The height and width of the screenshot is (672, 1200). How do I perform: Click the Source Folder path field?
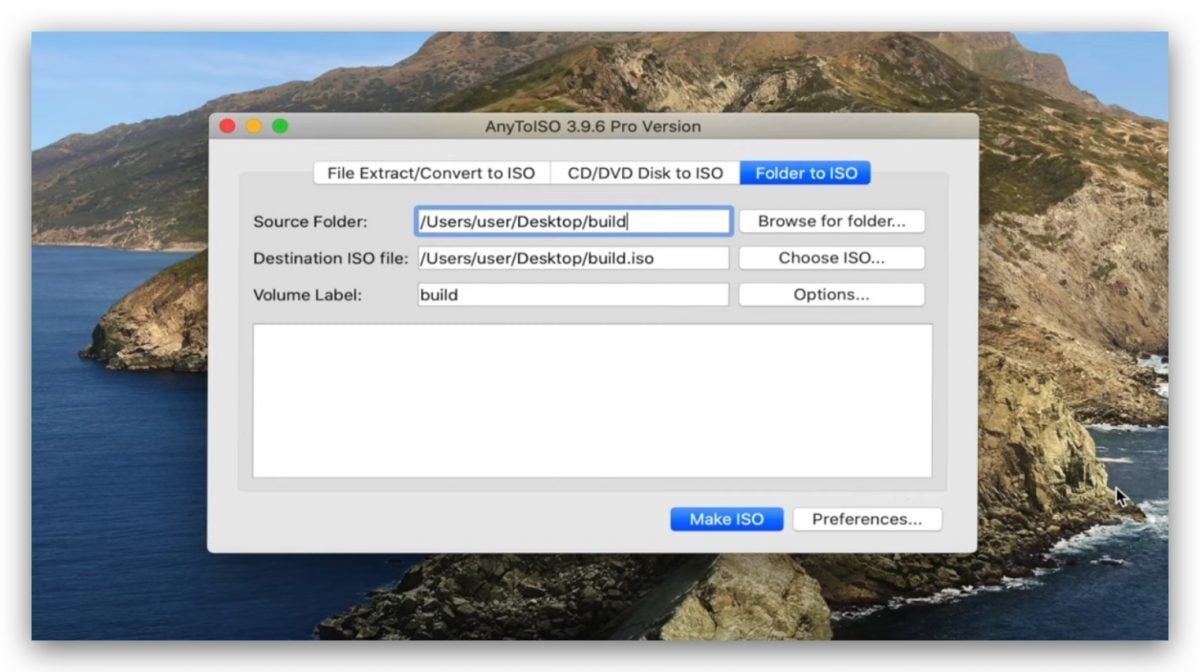(x=573, y=221)
